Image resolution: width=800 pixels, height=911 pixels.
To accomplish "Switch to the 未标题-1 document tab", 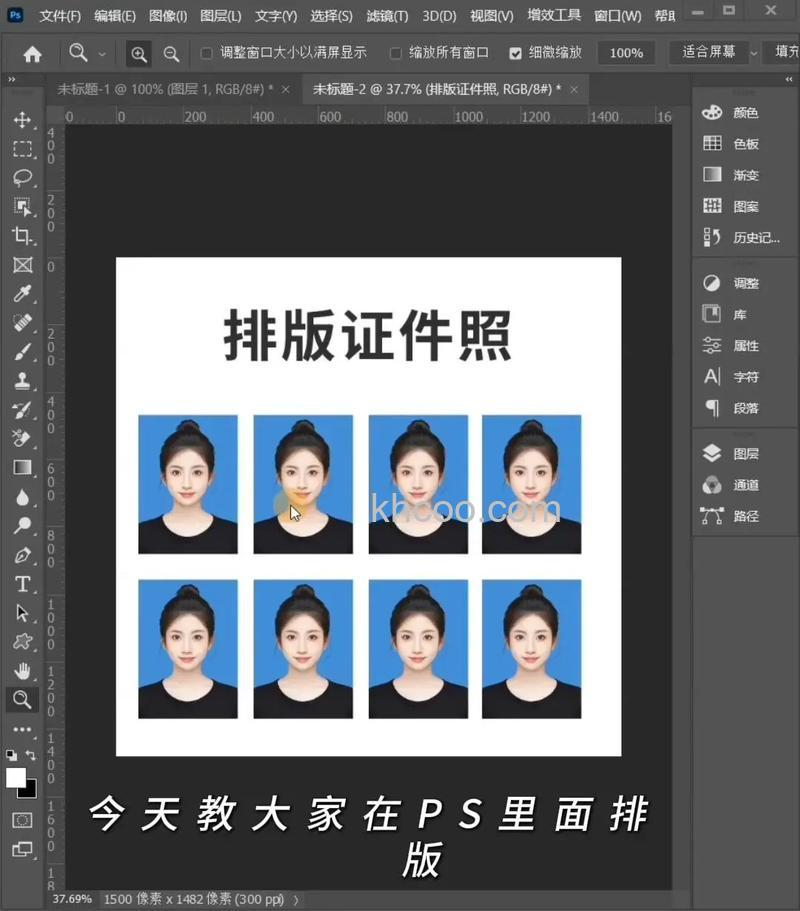I will [160, 89].
